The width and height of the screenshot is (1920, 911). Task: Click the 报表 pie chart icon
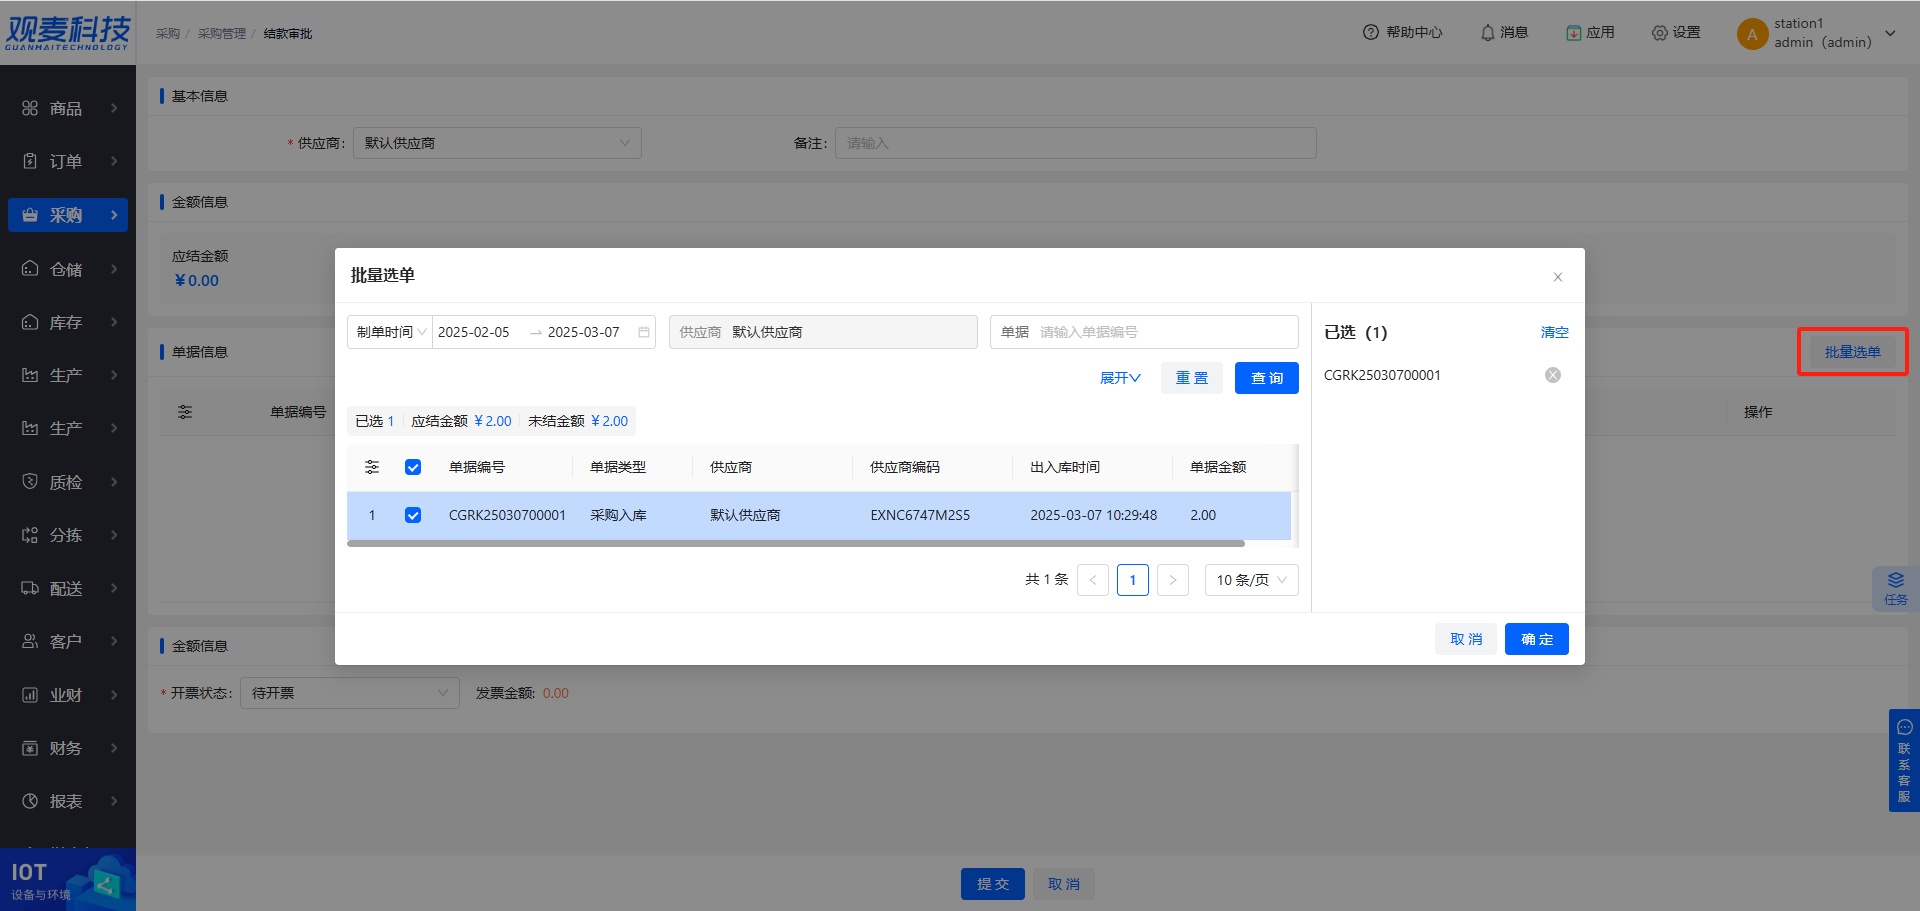(30, 801)
